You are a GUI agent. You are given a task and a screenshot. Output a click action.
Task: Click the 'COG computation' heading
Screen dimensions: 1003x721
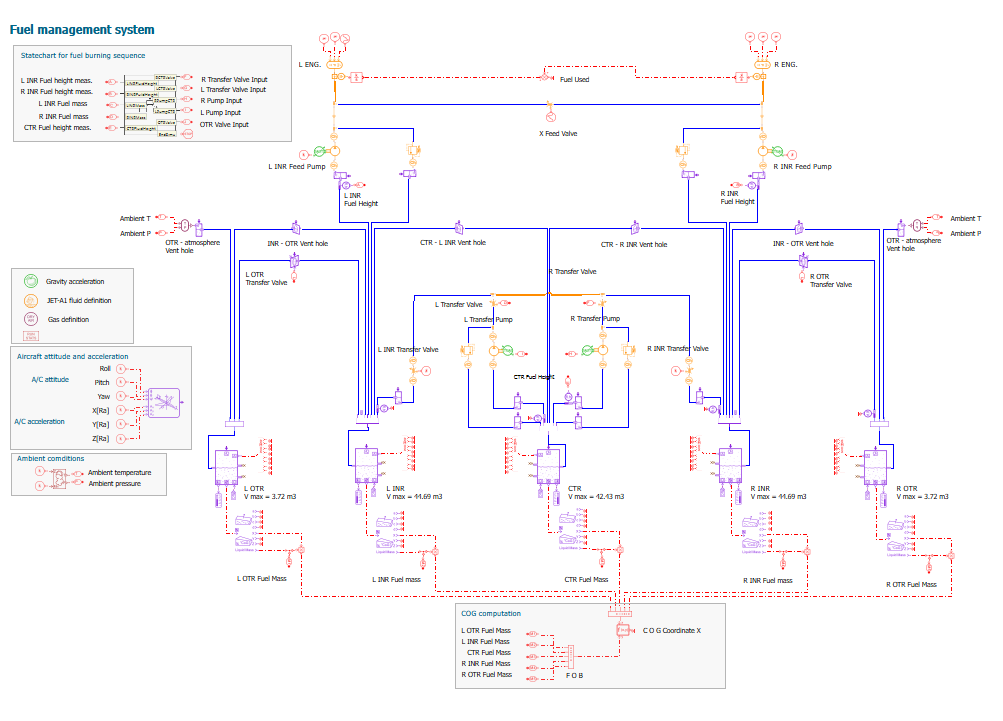tap(491, 614)
